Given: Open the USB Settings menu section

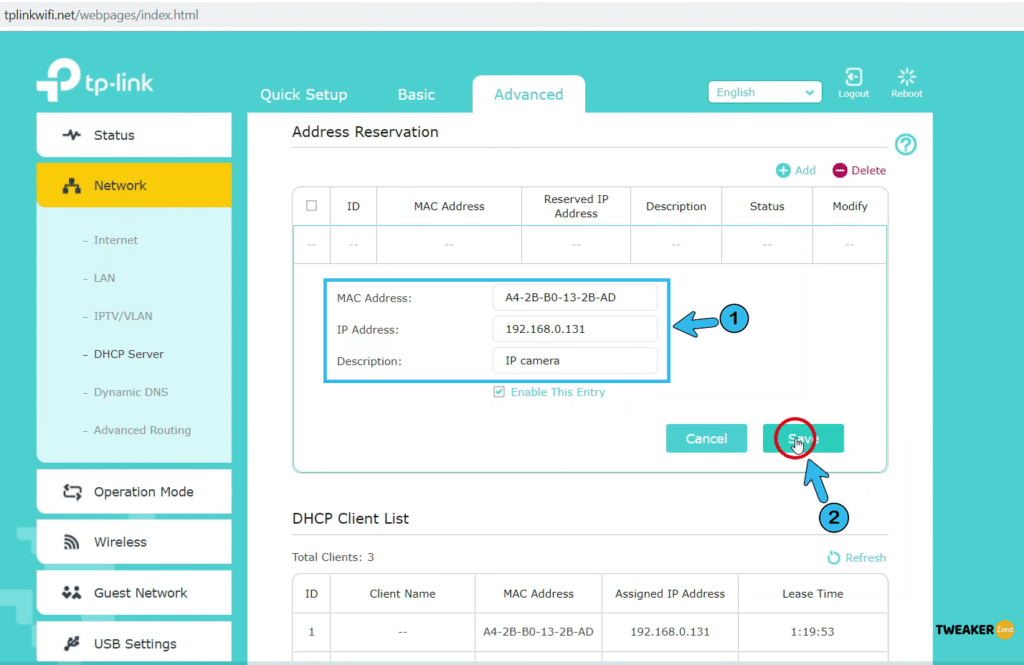Looking at the screenshot, I should pyautogui.click(x=134, y=643).
